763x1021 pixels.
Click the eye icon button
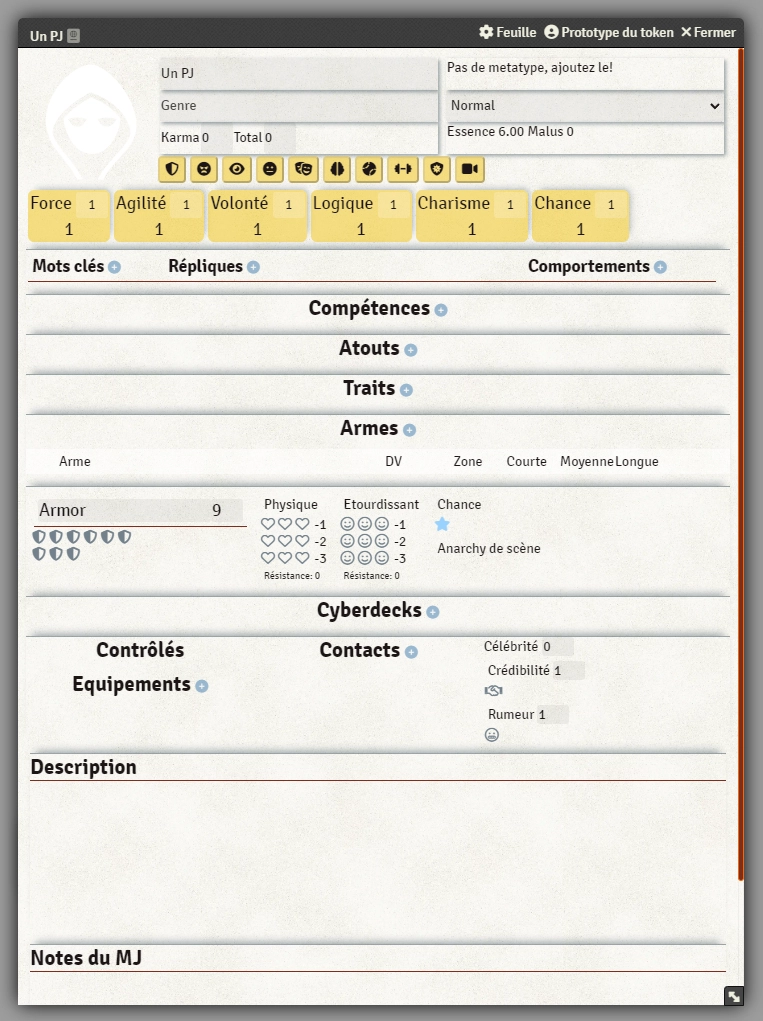tap(237, 169)
